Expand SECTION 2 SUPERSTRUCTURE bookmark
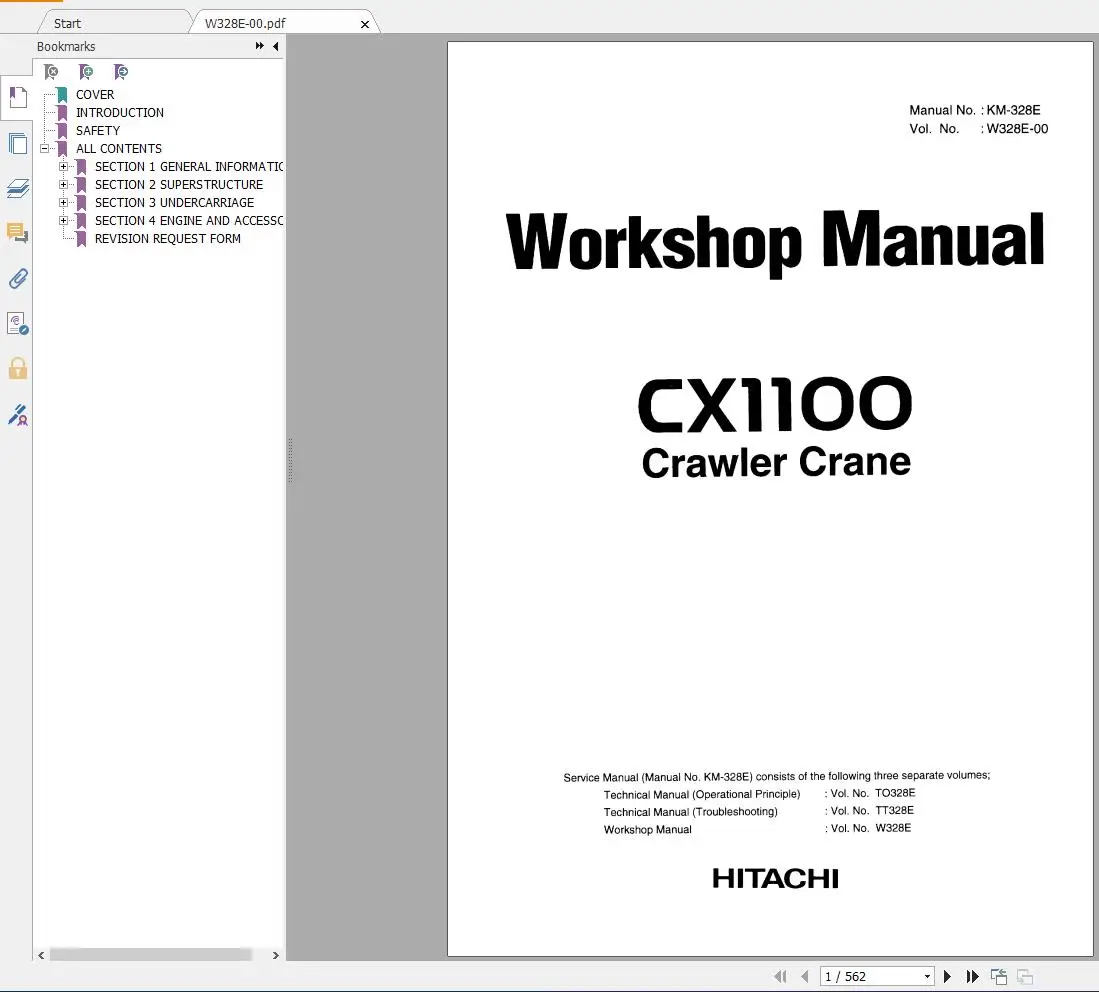 click(63, 184)
